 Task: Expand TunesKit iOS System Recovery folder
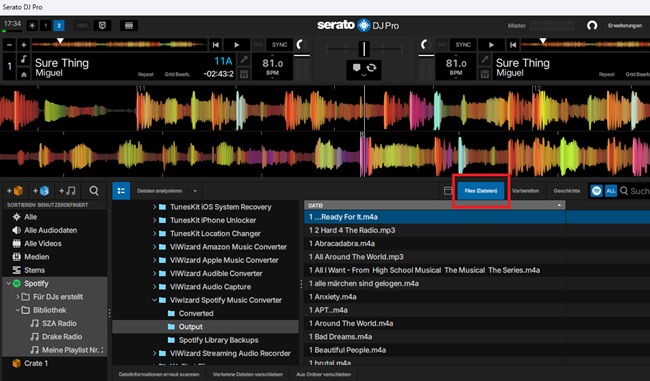tap(155, 207)
